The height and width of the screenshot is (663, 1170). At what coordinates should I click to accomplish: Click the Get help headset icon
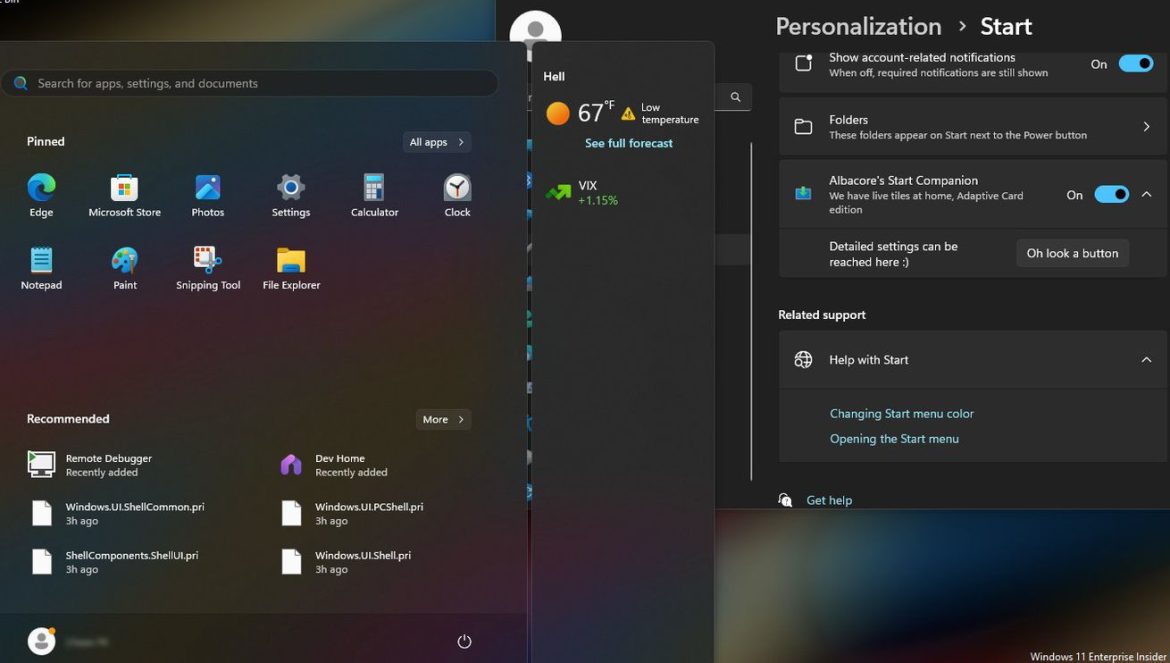click(785, 500)
